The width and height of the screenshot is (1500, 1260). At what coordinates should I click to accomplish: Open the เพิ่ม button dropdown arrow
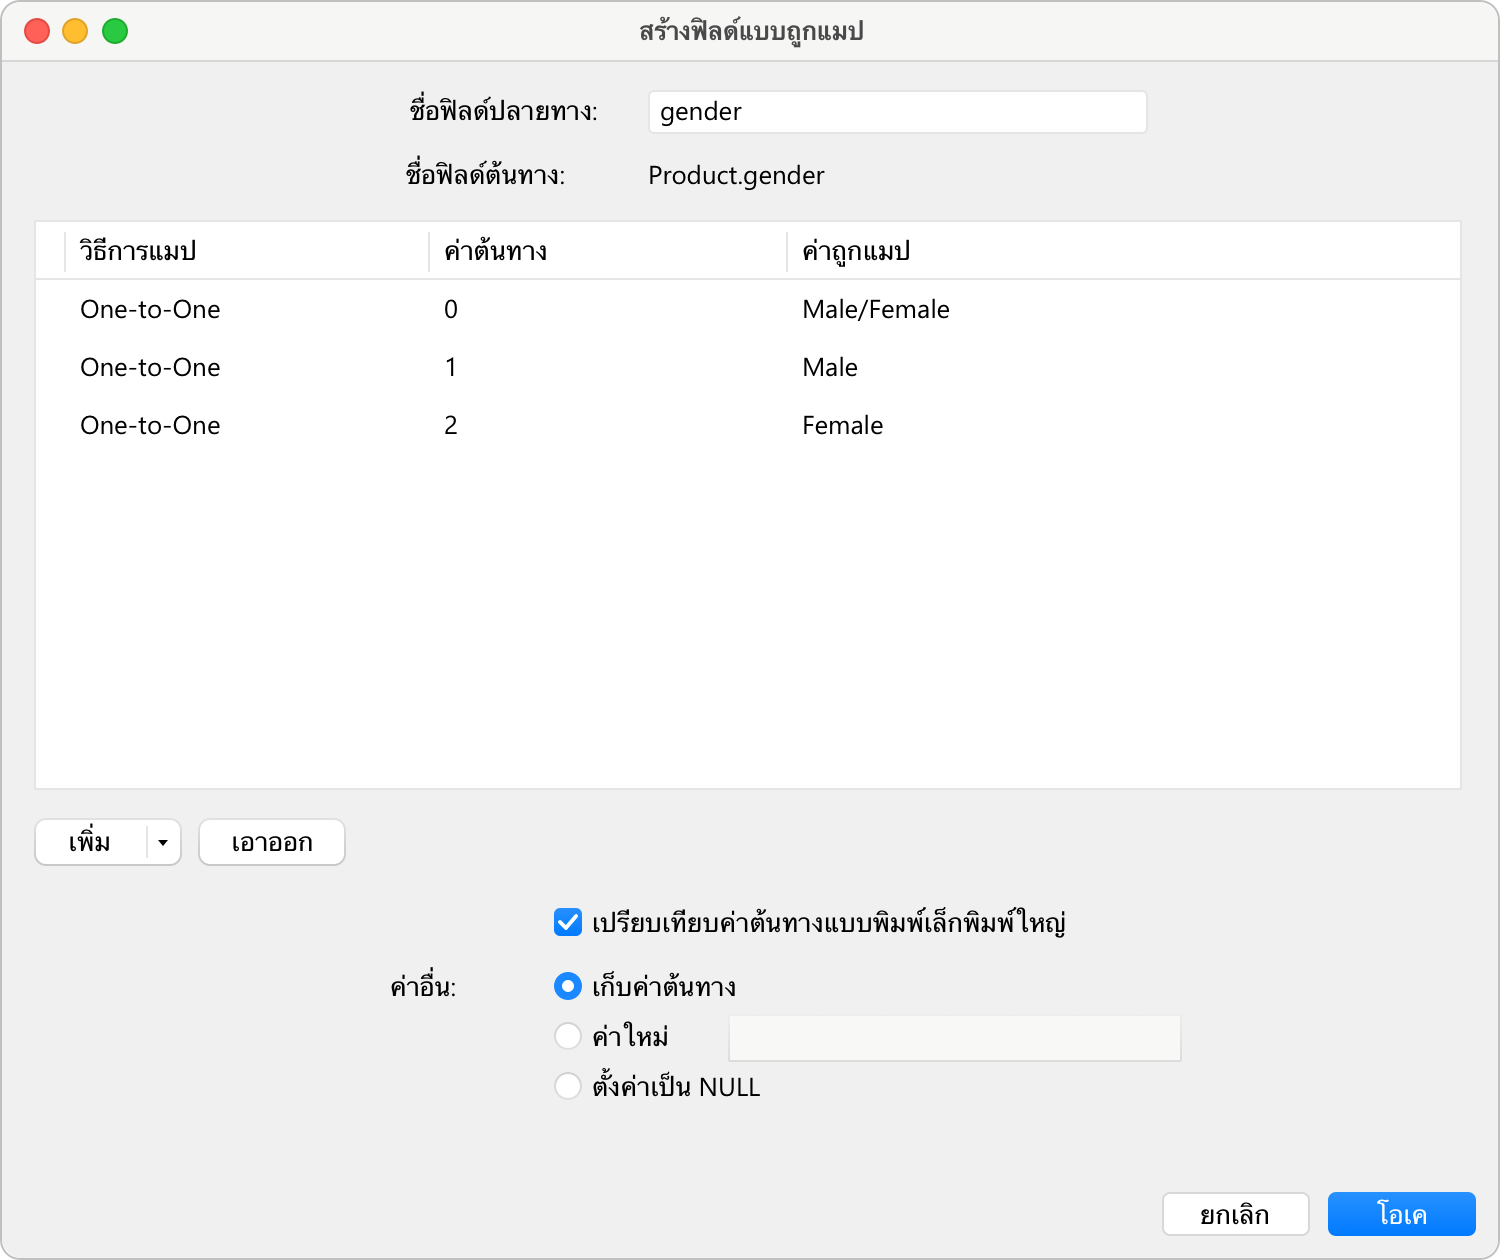point(163,843)
